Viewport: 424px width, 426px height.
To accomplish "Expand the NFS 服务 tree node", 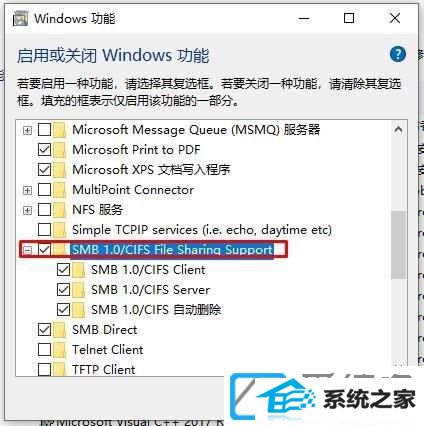I will [x=27, y=210].
